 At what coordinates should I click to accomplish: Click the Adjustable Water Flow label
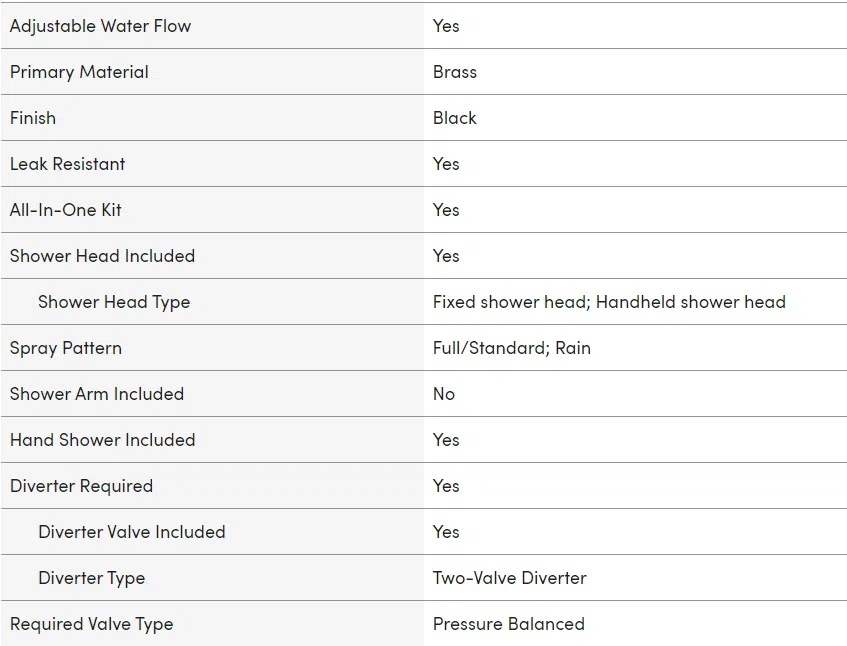pyautogui.click(x=100, y=26)
